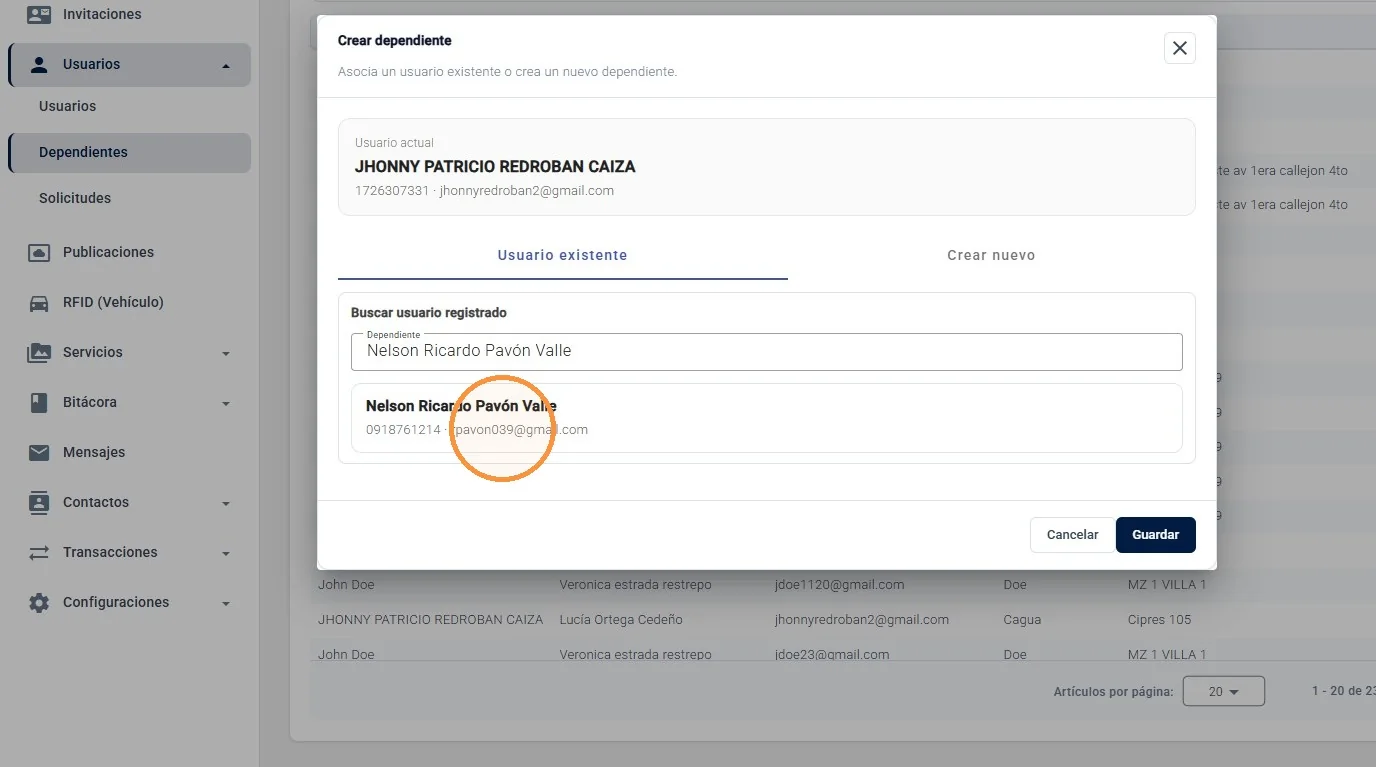Click the Servicios pictures icon
Viewport: 1376px width, 767px height.
pyautogui.click(x=39, y=353)
